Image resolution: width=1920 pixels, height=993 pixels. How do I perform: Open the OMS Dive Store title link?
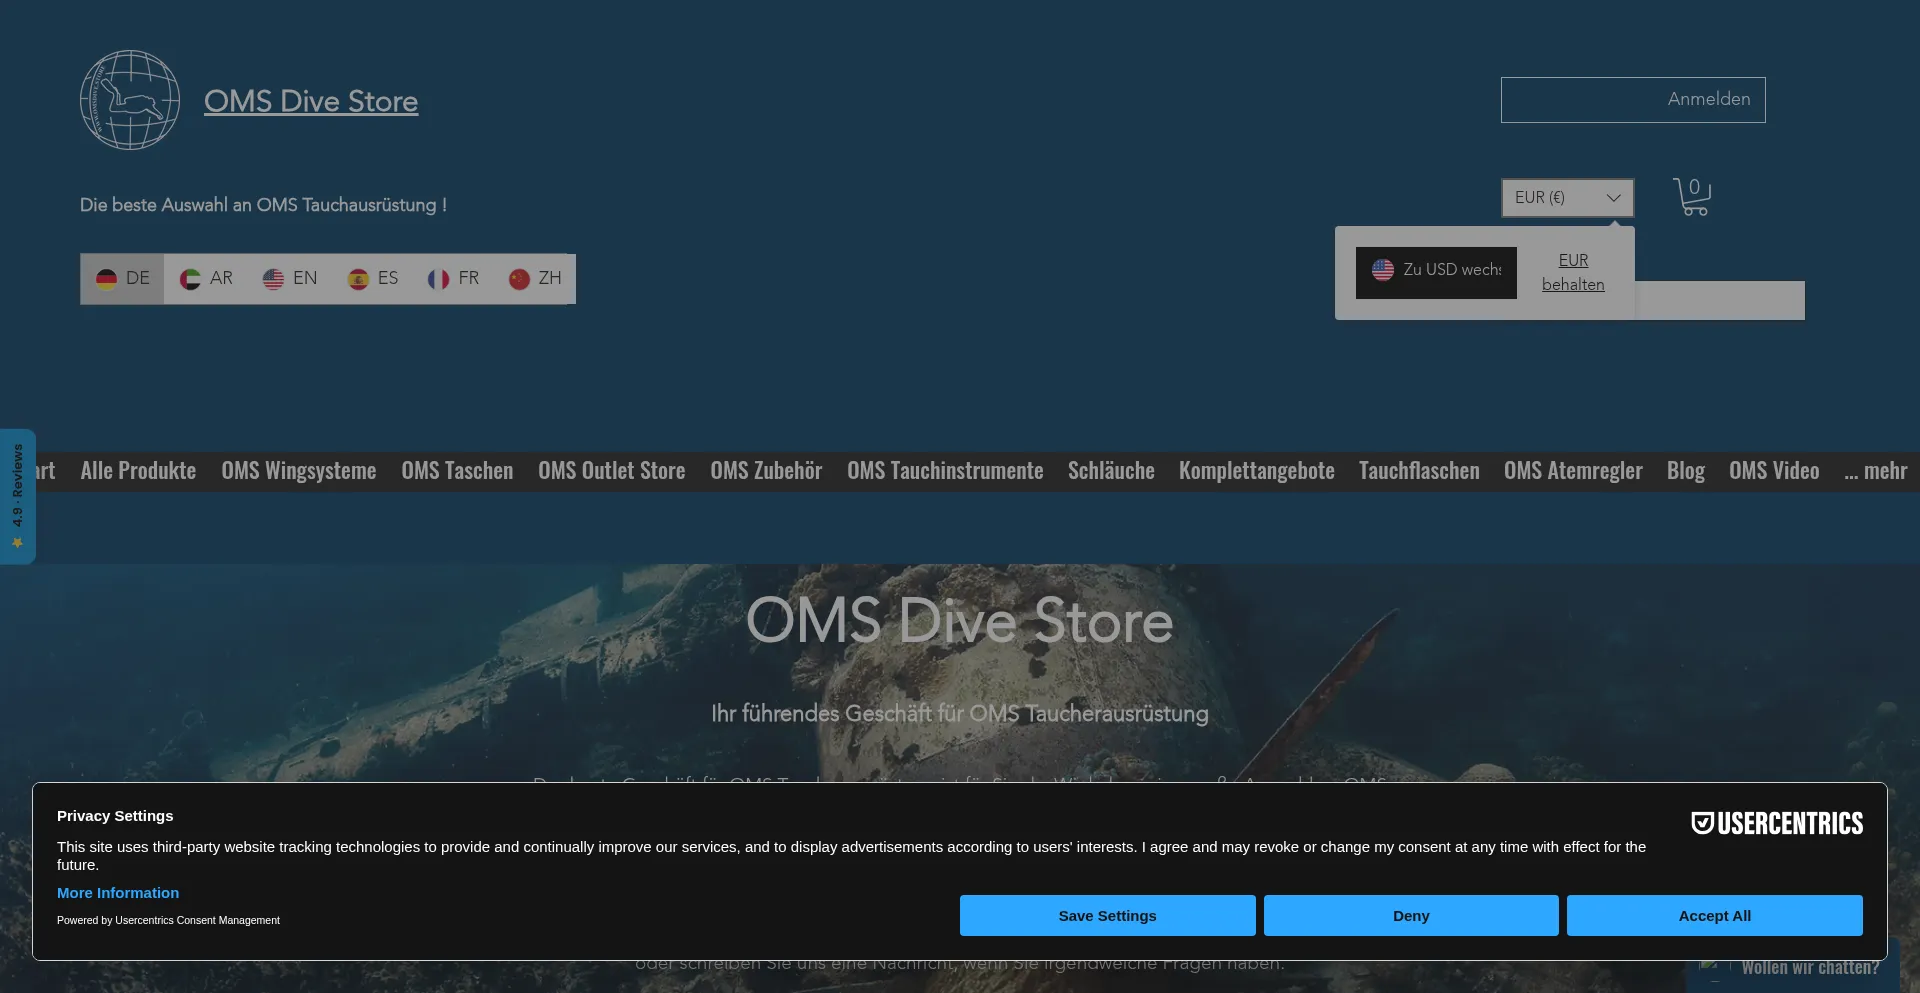[311, 101]
